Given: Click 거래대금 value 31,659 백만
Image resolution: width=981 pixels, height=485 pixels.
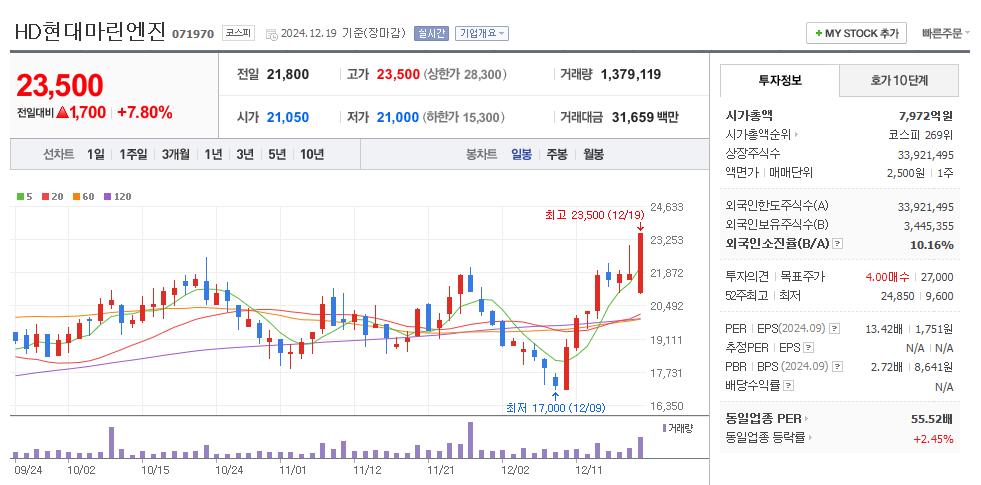Looking at the screenshot, I should tap(644, 117).
